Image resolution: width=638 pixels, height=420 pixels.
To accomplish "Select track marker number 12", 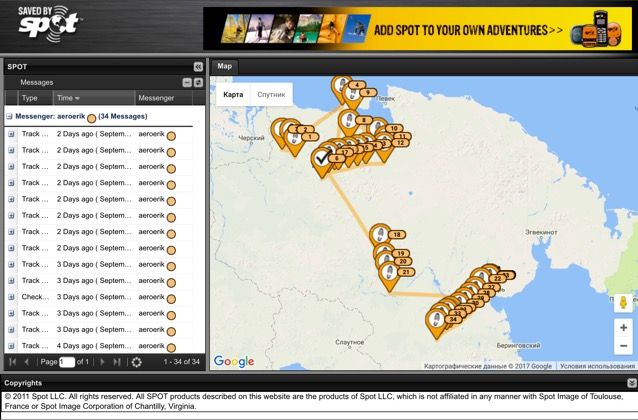I will (x=385, y=146).
